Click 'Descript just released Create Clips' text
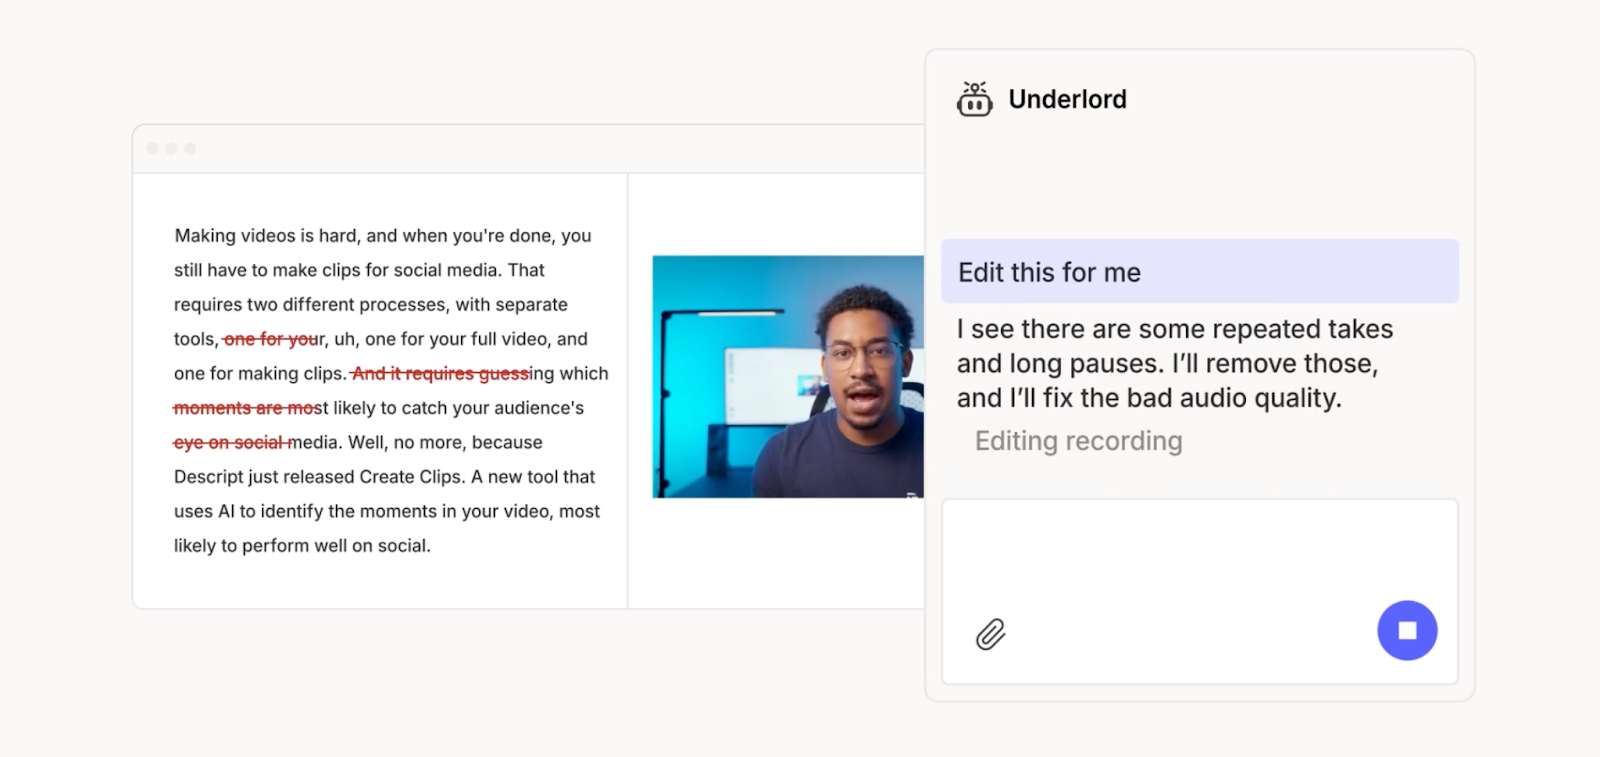This screenshot has height=757, width=1600. point(318,477)
